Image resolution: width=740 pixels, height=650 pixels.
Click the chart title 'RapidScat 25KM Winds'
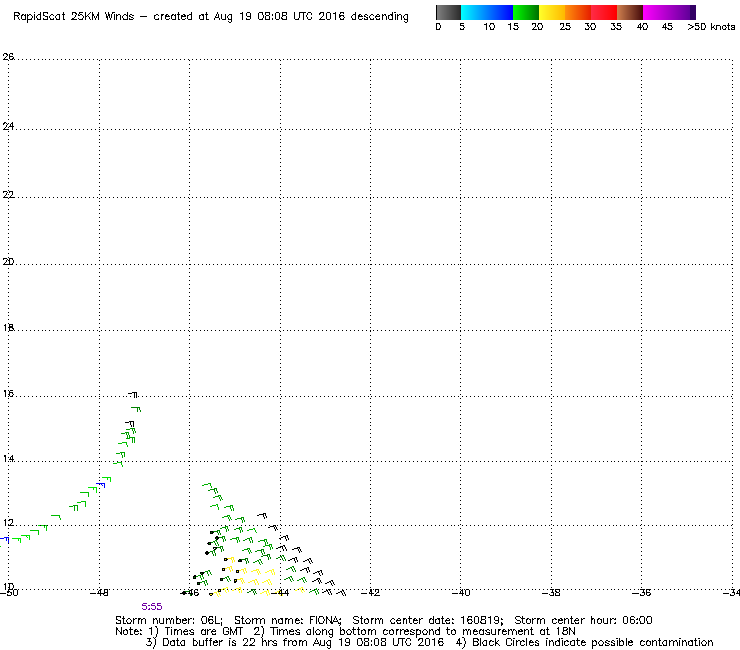click(x=74, y=17)
